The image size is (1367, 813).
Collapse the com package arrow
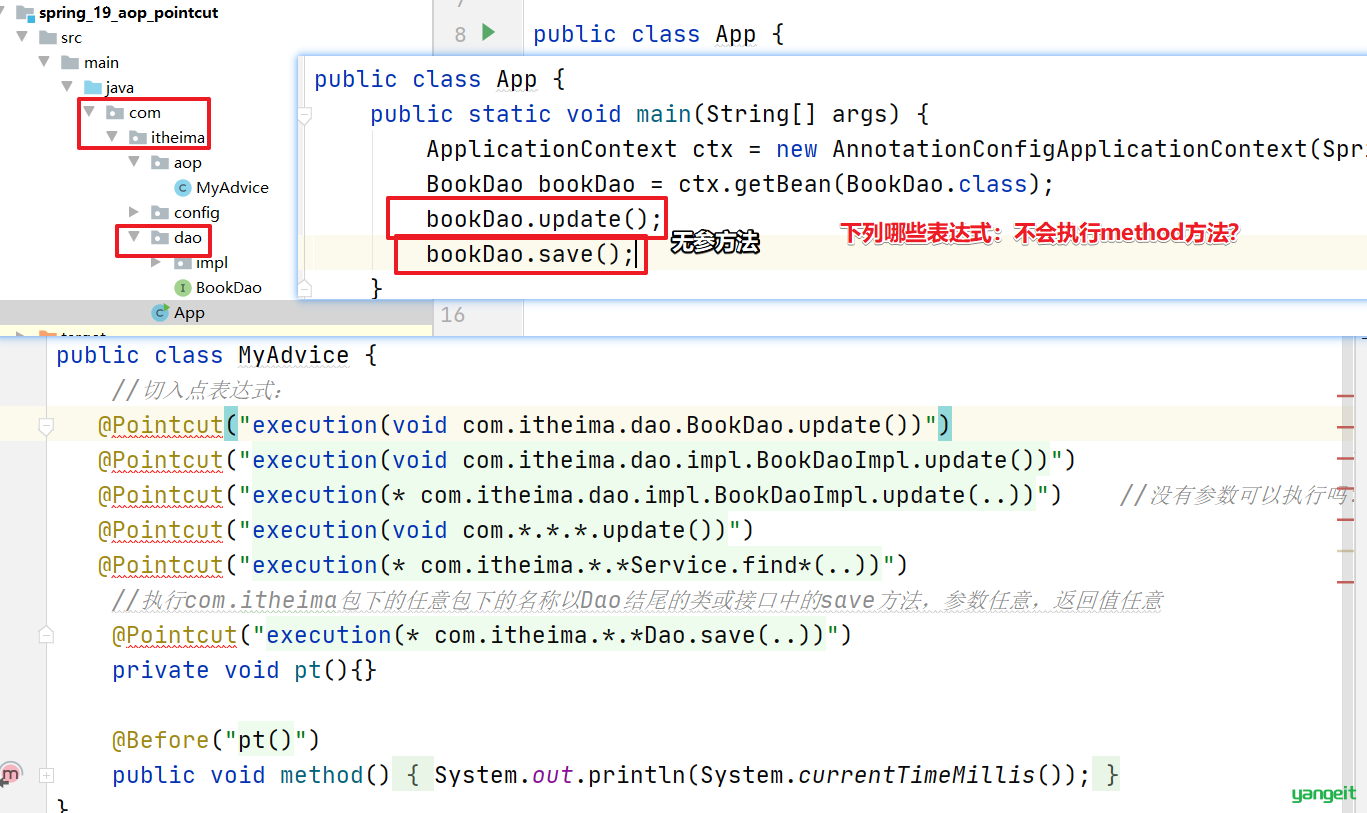(90, 112)
